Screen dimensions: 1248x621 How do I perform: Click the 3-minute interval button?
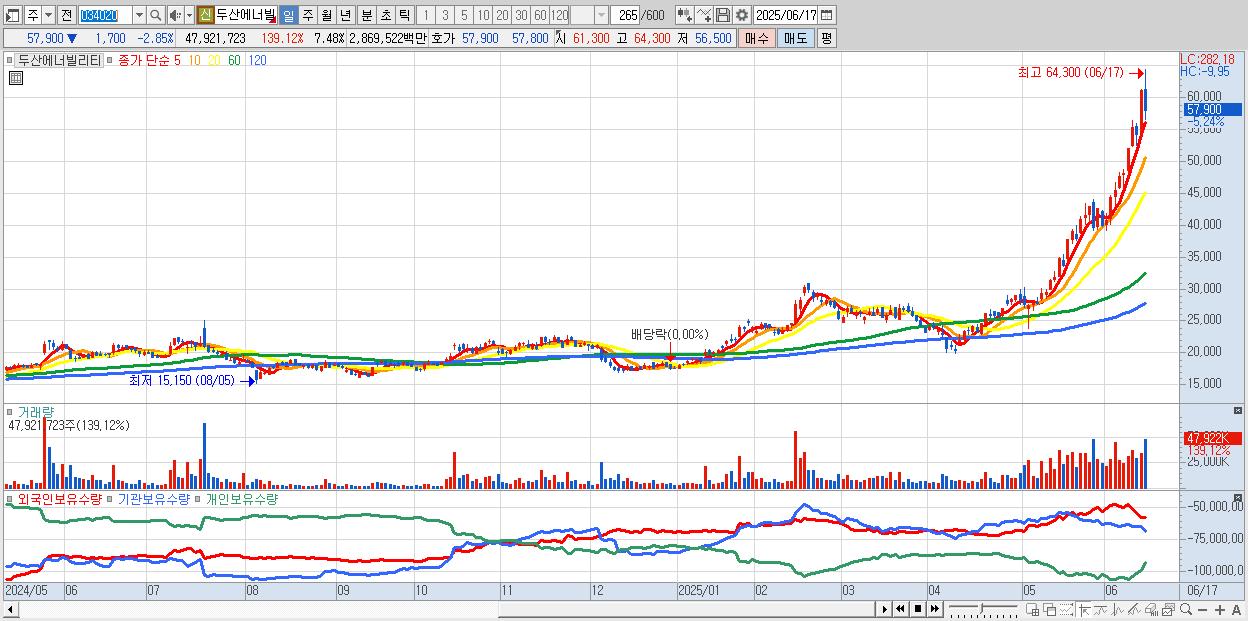click(x=445, y=15)
